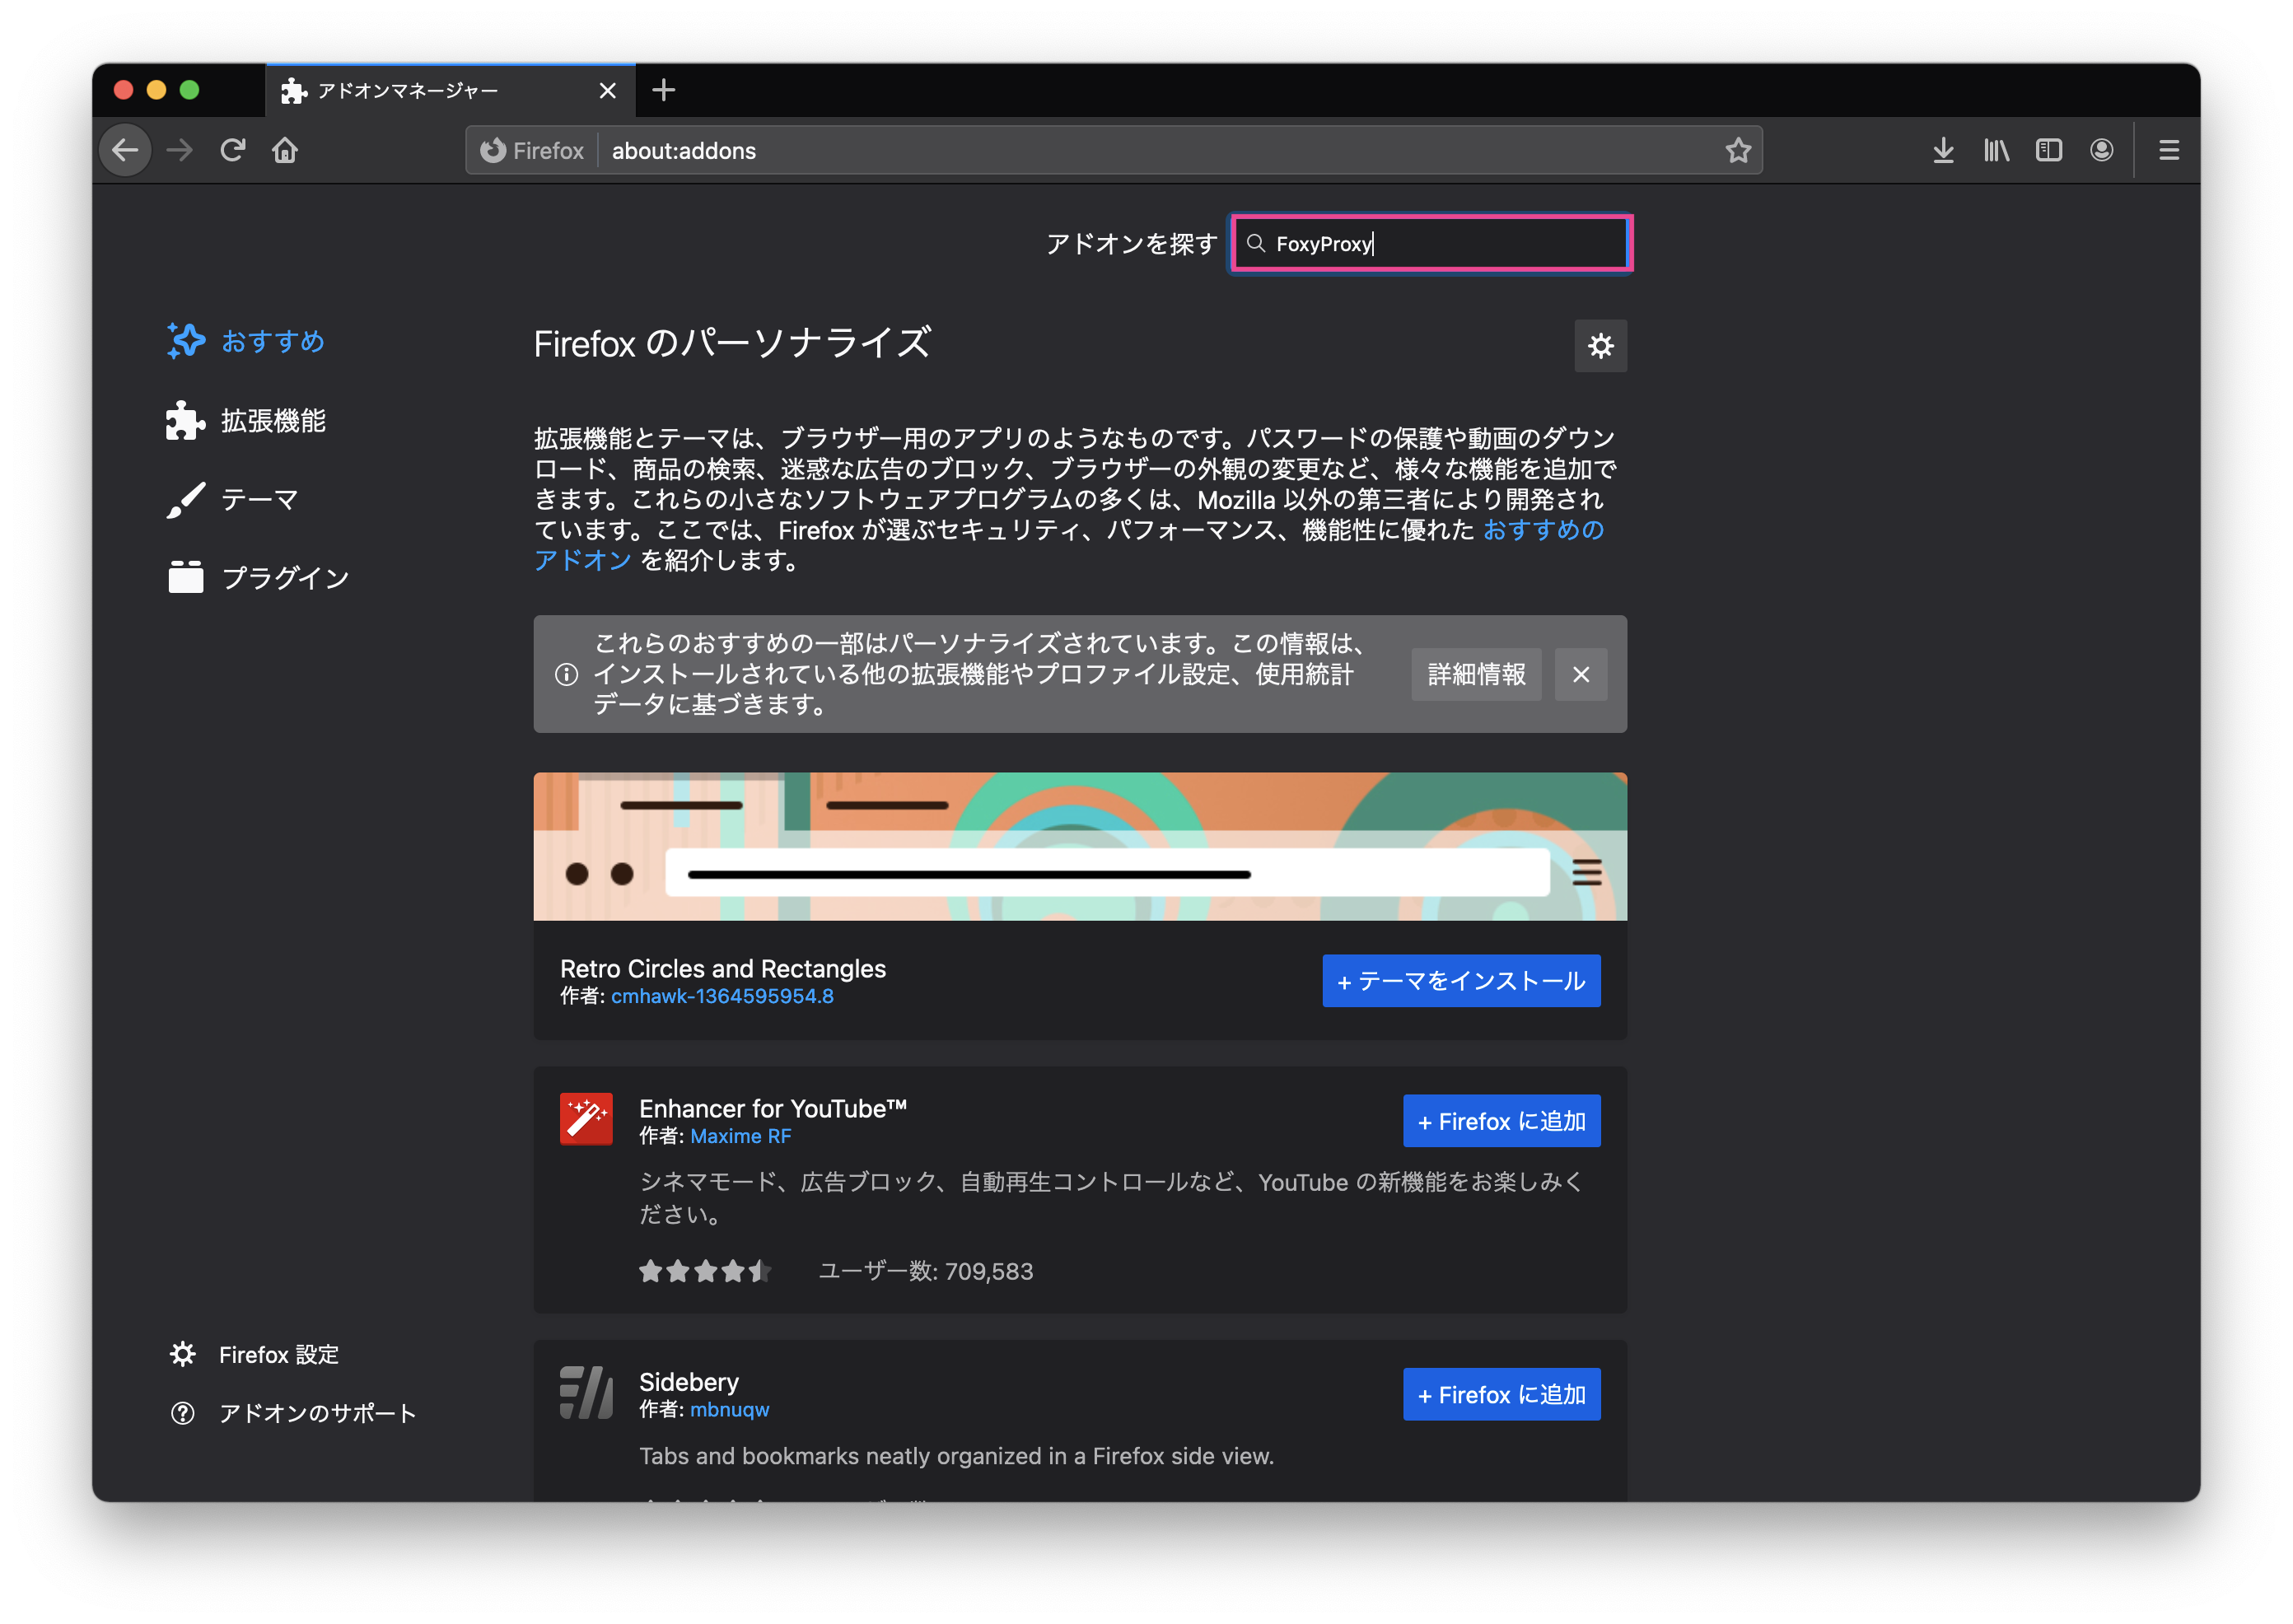This screenshot has width=2293, height=1624.
Task: Click the Enhancer for YouTube icon
Action: [x=586, y=1119]
